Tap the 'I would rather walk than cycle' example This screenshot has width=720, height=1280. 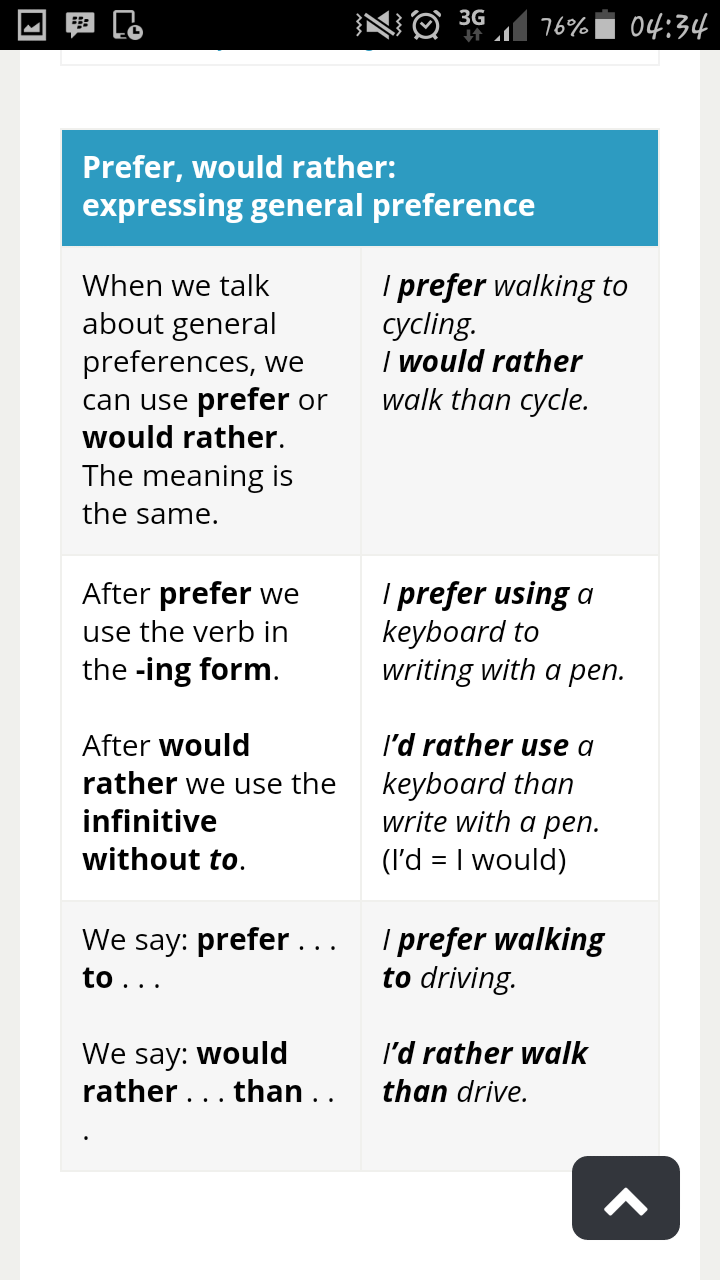point(486,380)
